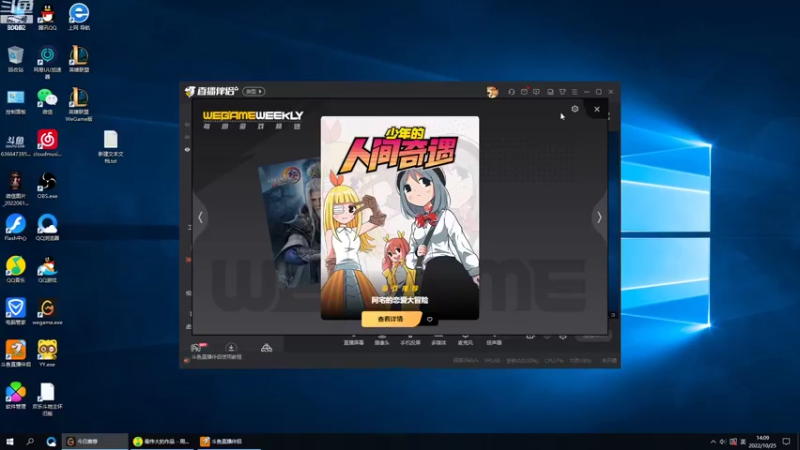This screenshot has width=800, height=450.
Task: Open cloudmusic NetEase desktop icon
Action: [47, 143]
